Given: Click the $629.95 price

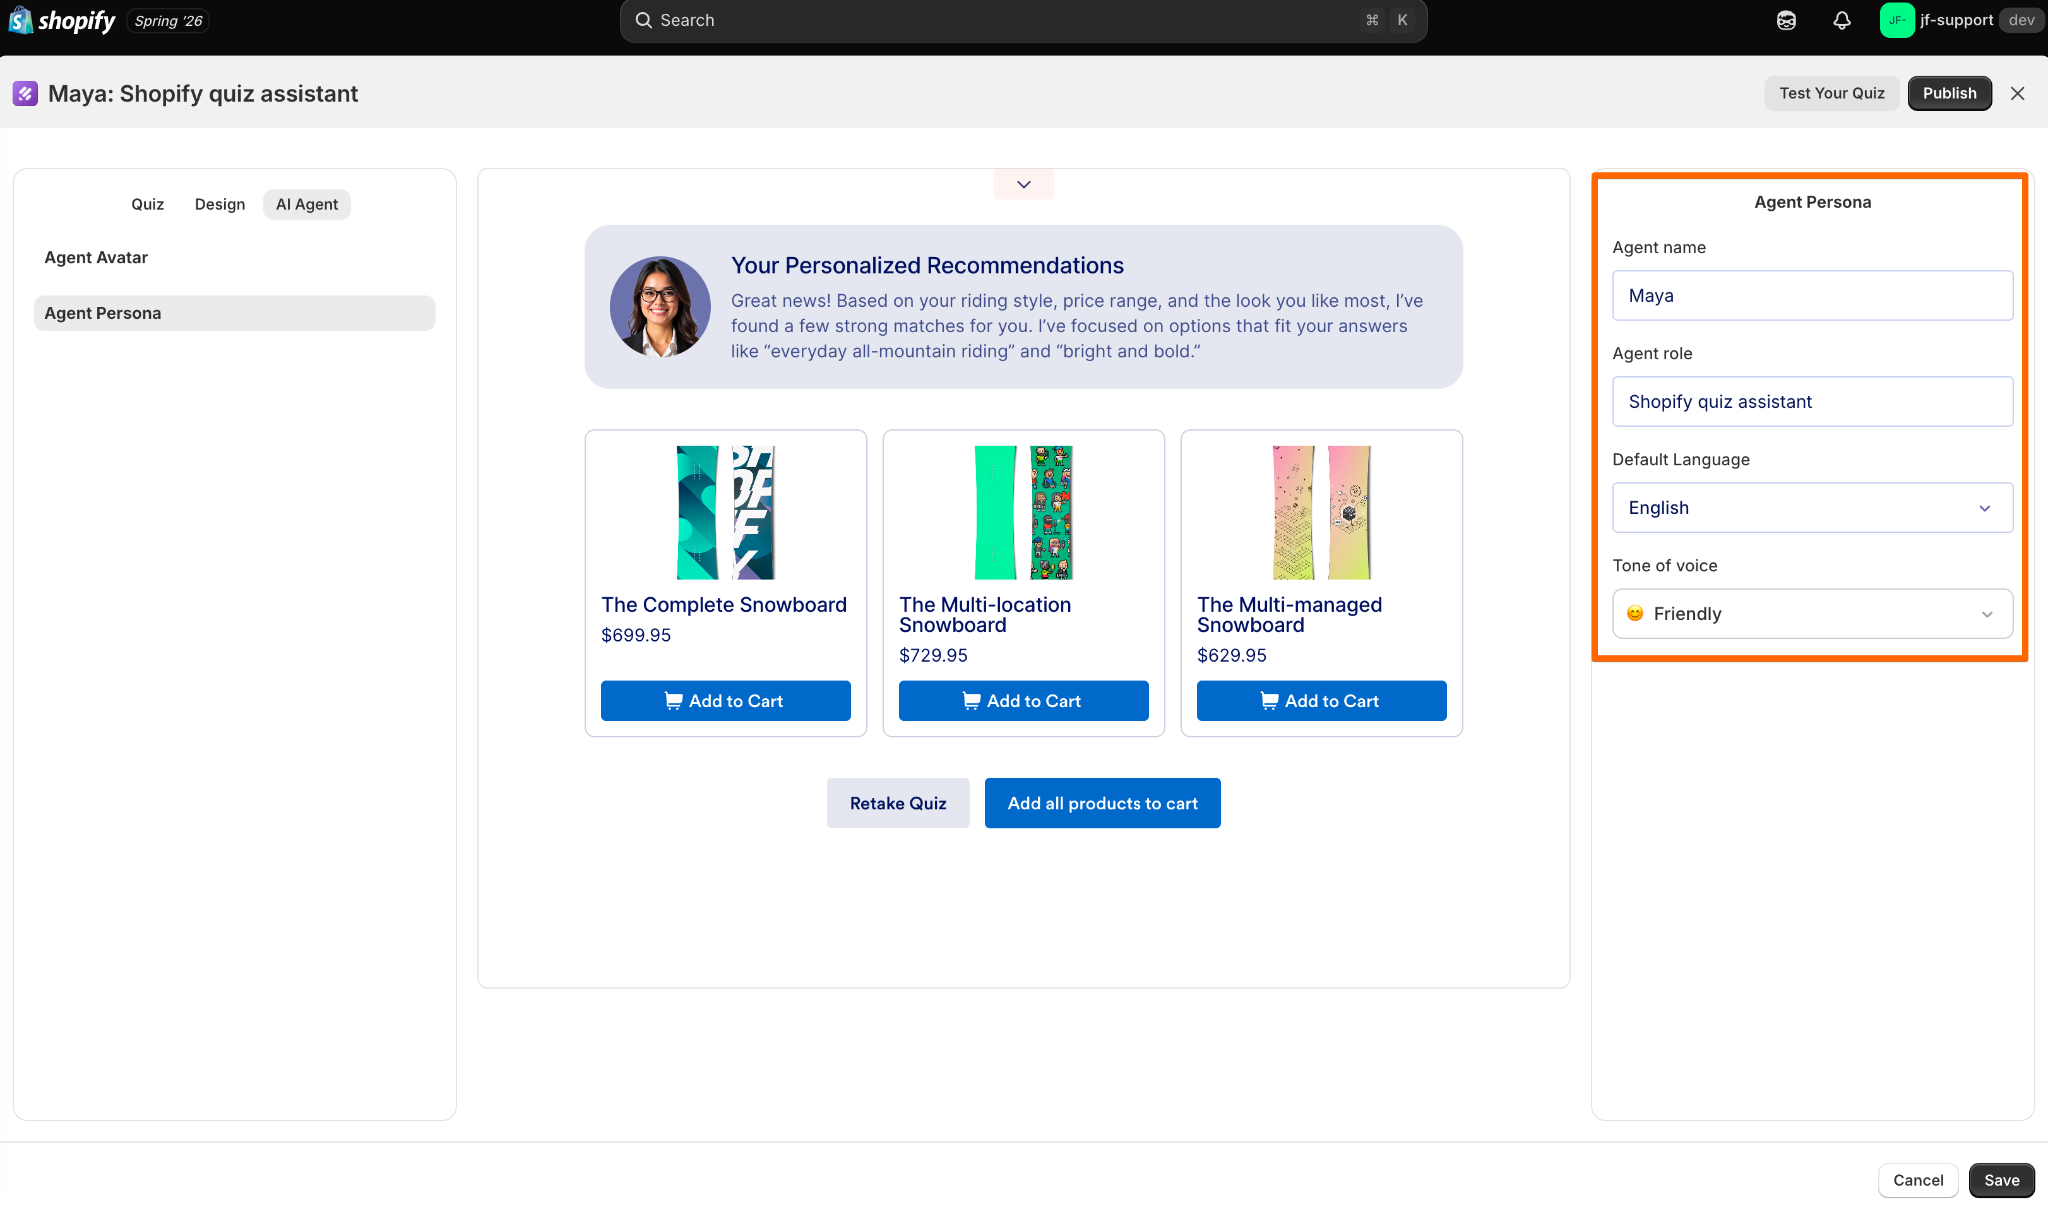Looking at the screenshot, I should tap(1231, 655).
